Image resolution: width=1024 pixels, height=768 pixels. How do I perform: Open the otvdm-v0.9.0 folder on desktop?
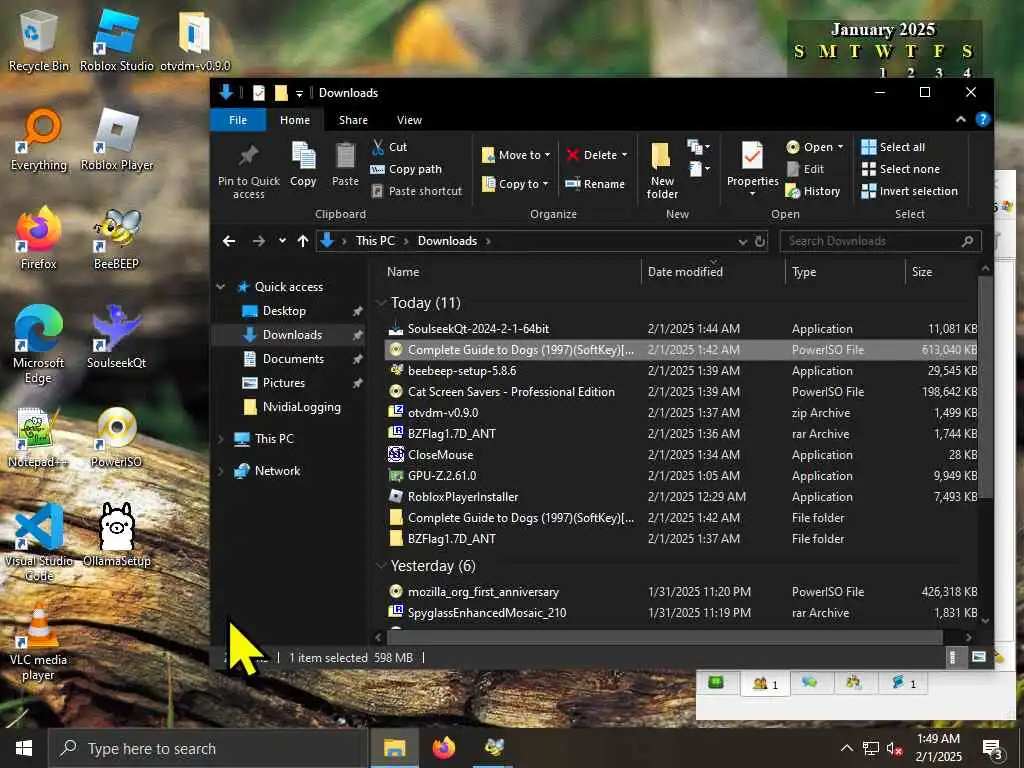pyautogui.click(x=195, y=40)
